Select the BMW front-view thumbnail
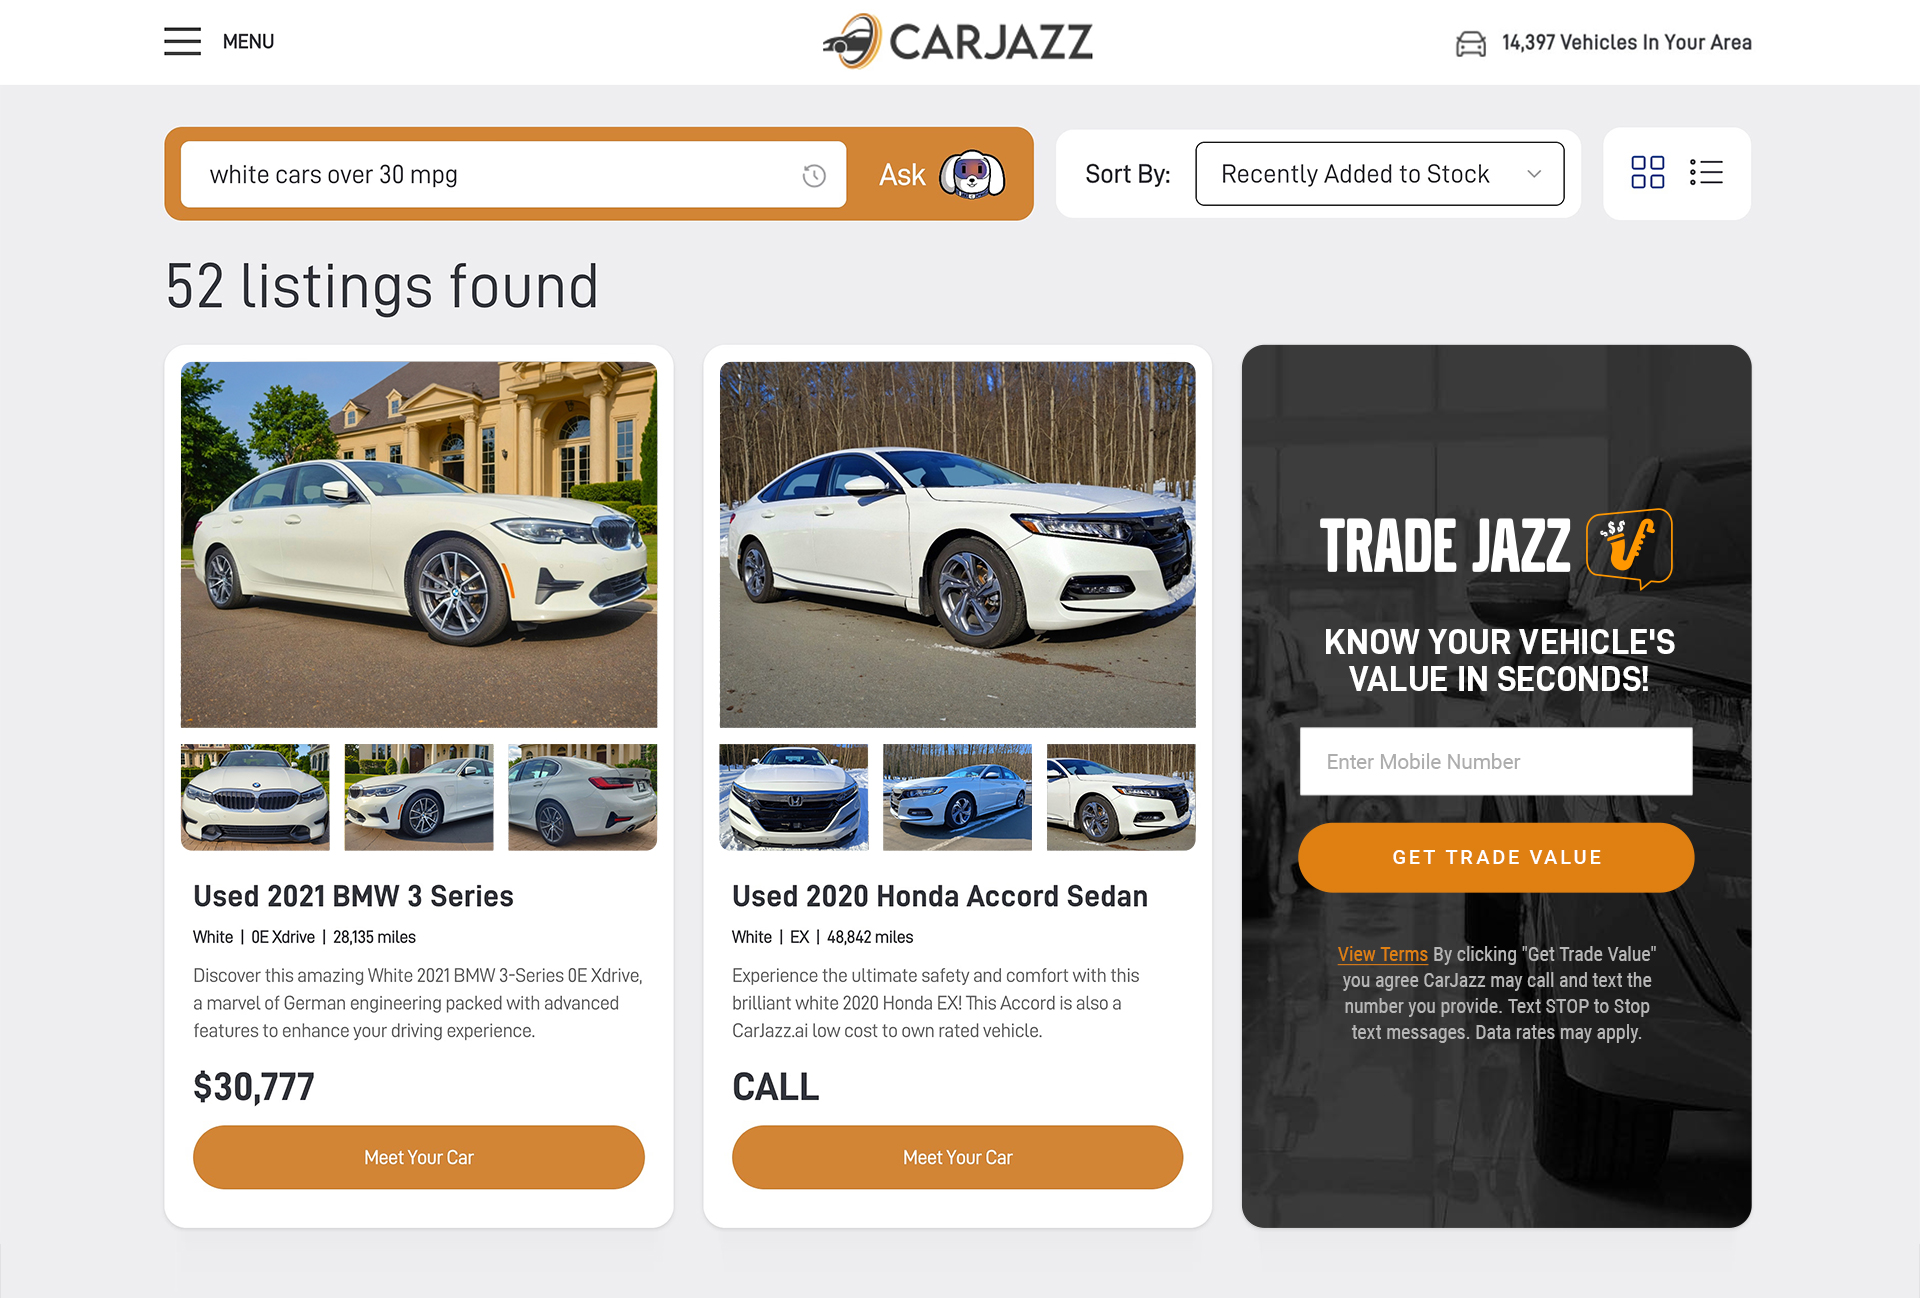1920x1298 pixels. point(255,797)
